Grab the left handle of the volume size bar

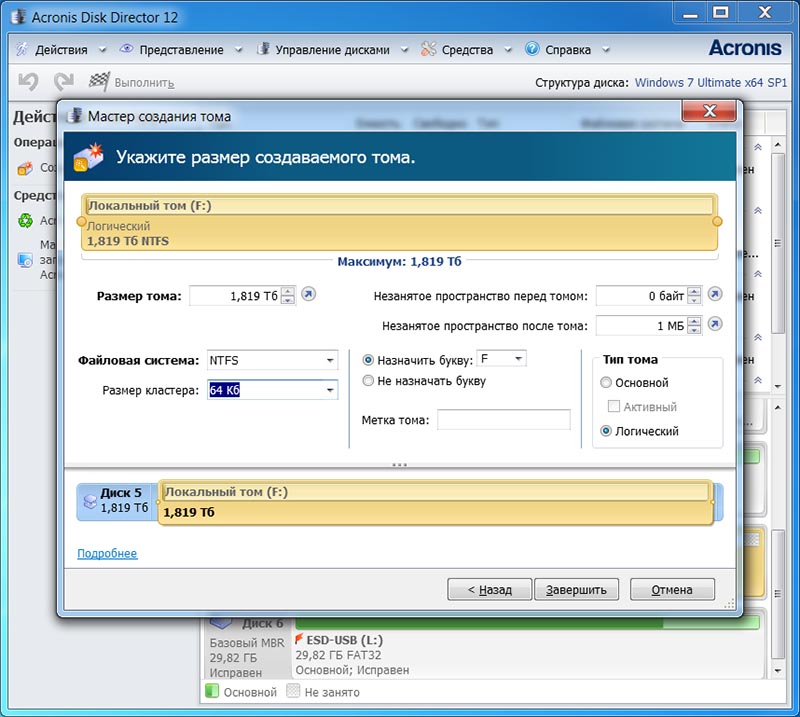coord(81,221)
